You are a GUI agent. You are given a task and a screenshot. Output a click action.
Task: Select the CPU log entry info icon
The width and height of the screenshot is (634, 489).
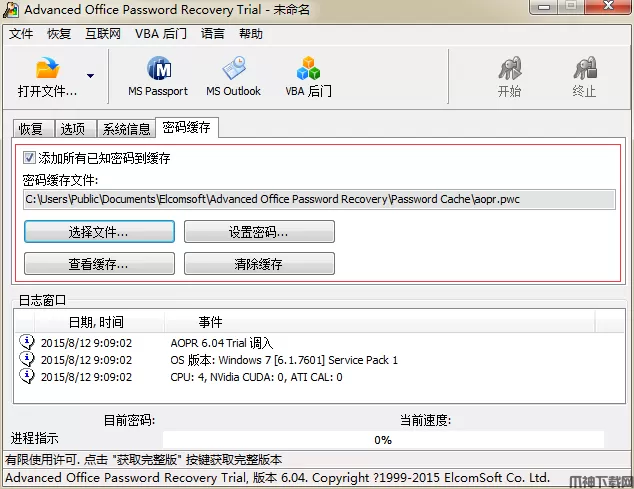[x=27, y=376]
